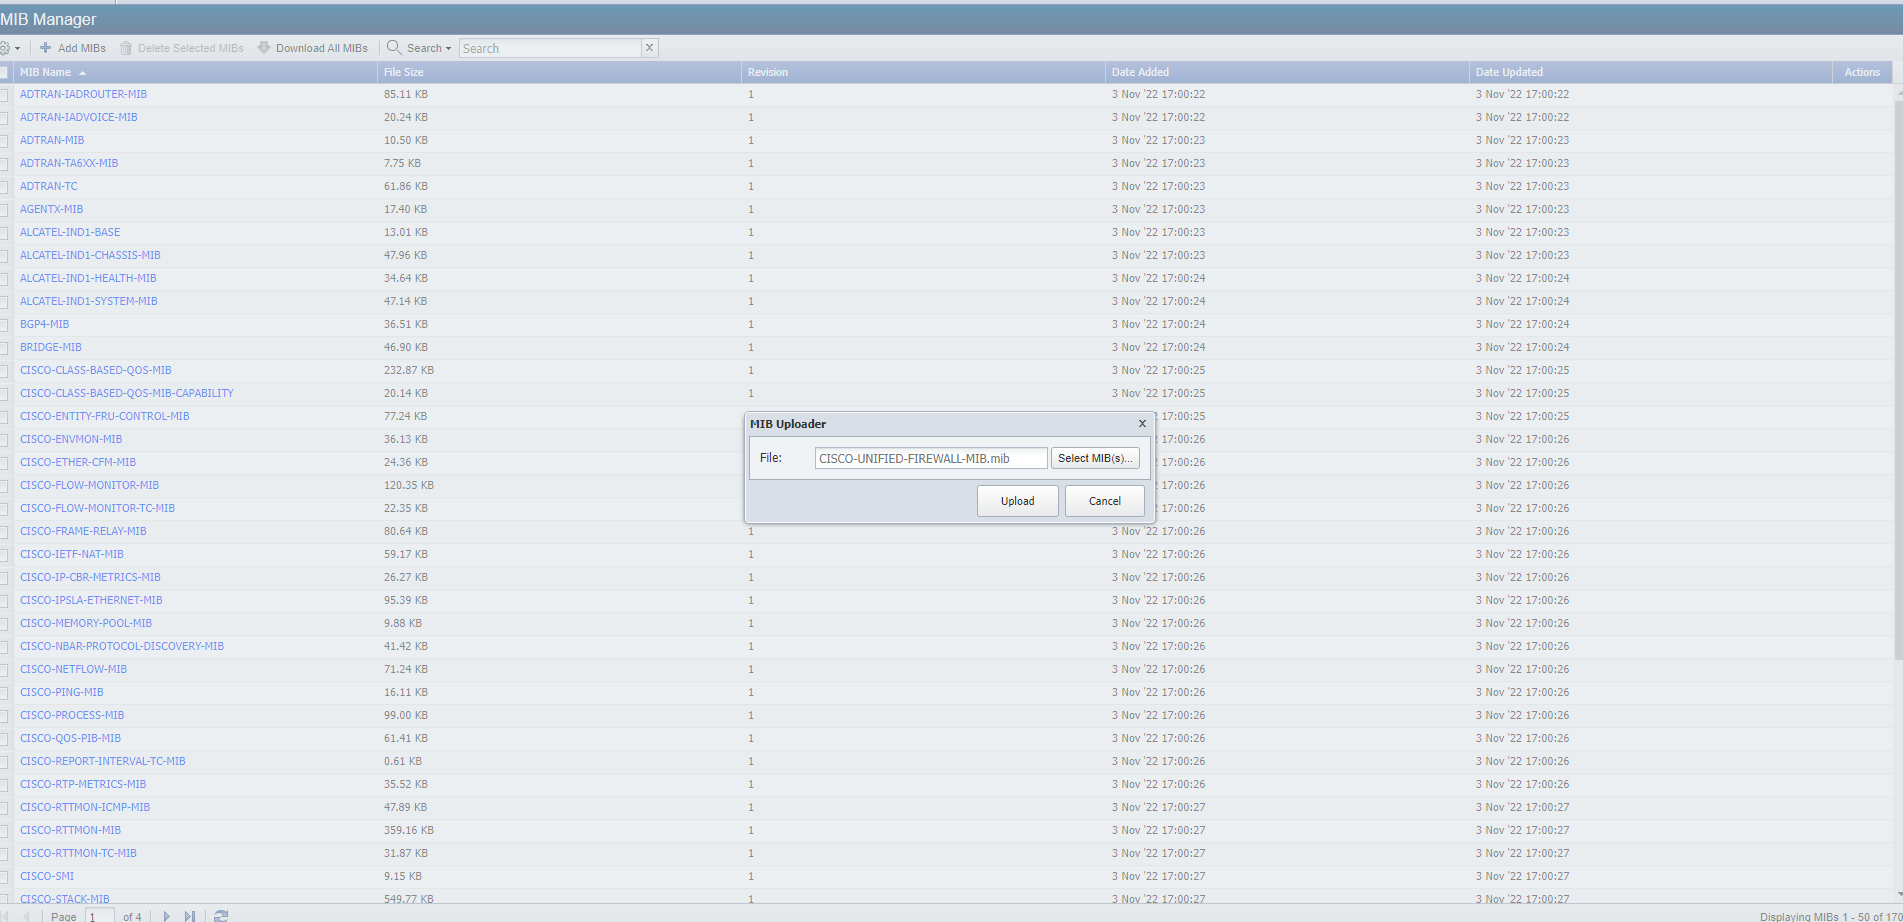Screen dimensions: 1903x922
Task: Check the CISCO-ENVMON-MIB row checkbox
Action: (4, 440)
